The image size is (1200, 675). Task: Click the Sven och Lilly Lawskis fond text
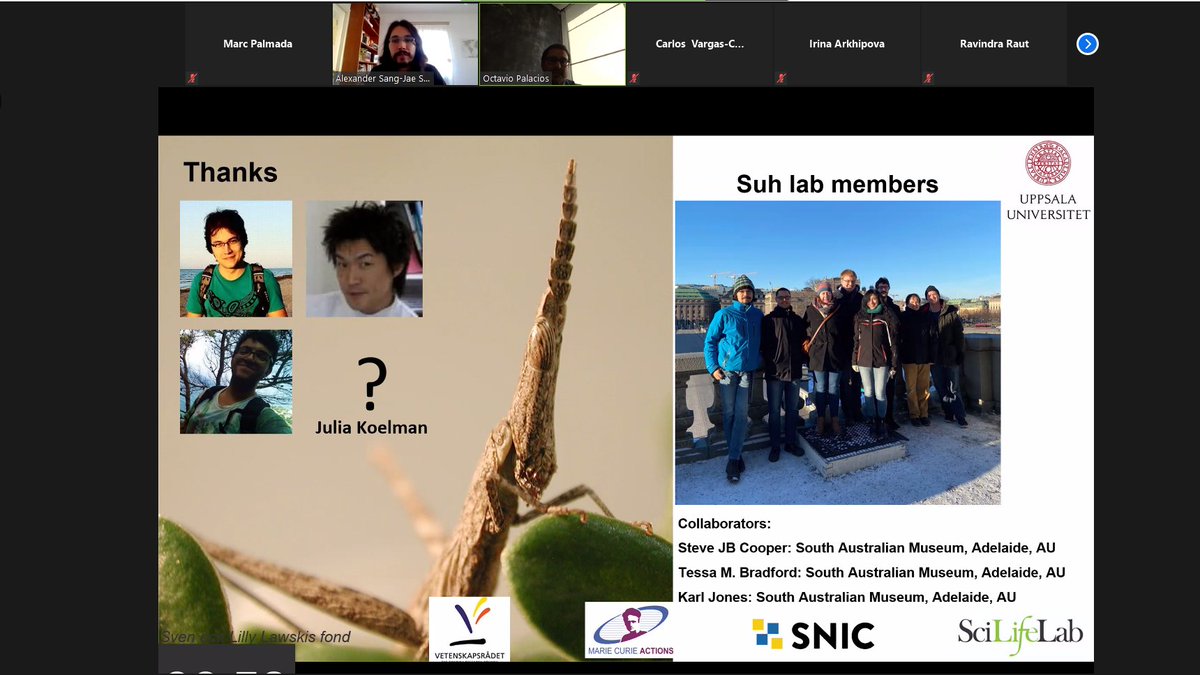tap(255, 637)
